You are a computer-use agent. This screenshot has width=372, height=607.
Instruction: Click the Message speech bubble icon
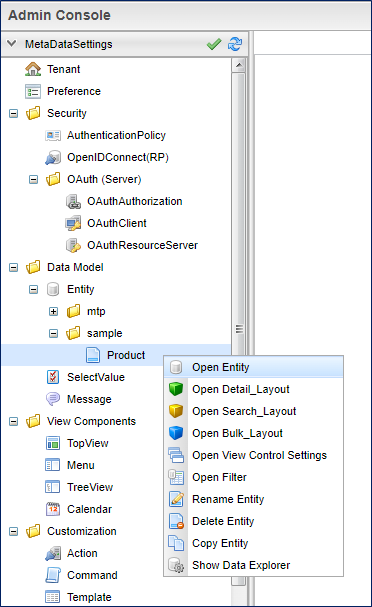point(53,399)
